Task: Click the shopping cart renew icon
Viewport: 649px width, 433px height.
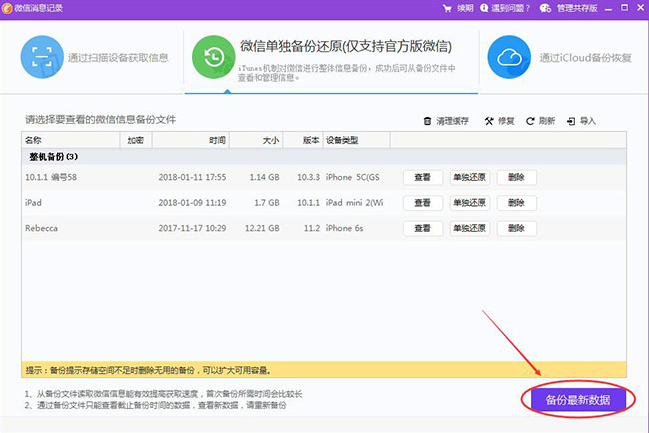Action: [x=446, y=9]
